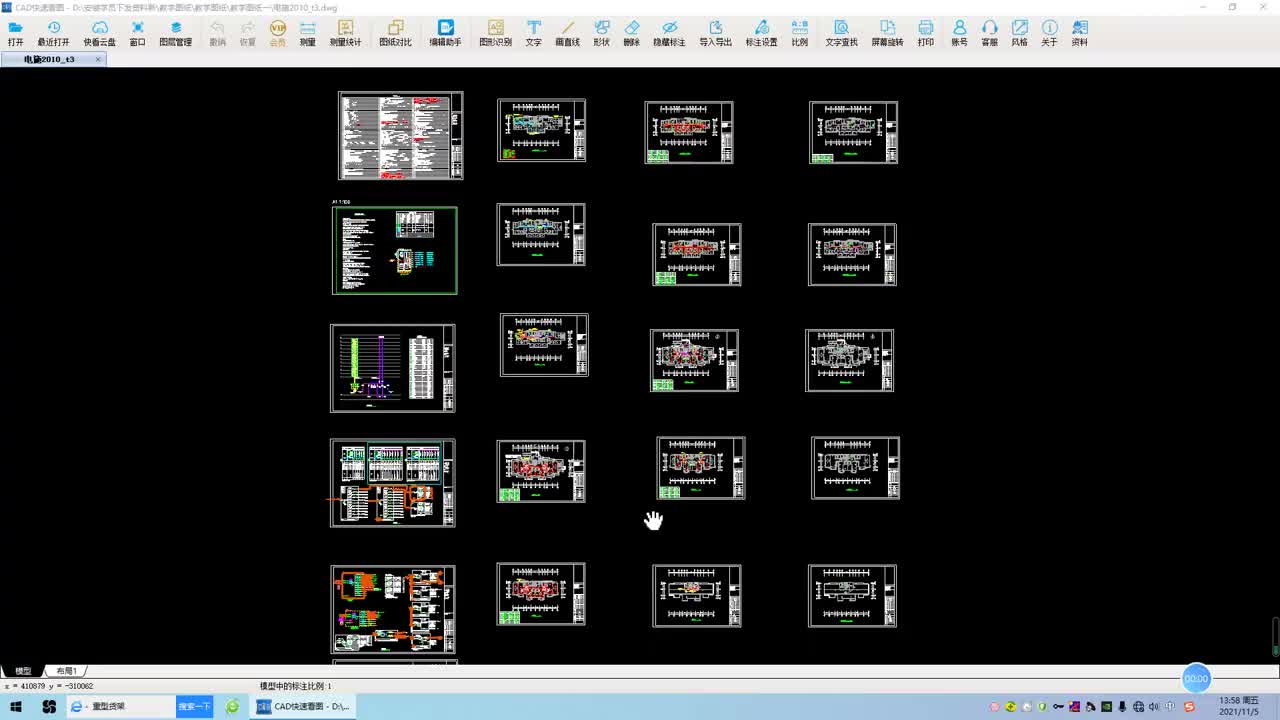Viewport: 1280px width, 720px height.
Task: Open 导入导出 import/export
Action: (x=715, y=33)
